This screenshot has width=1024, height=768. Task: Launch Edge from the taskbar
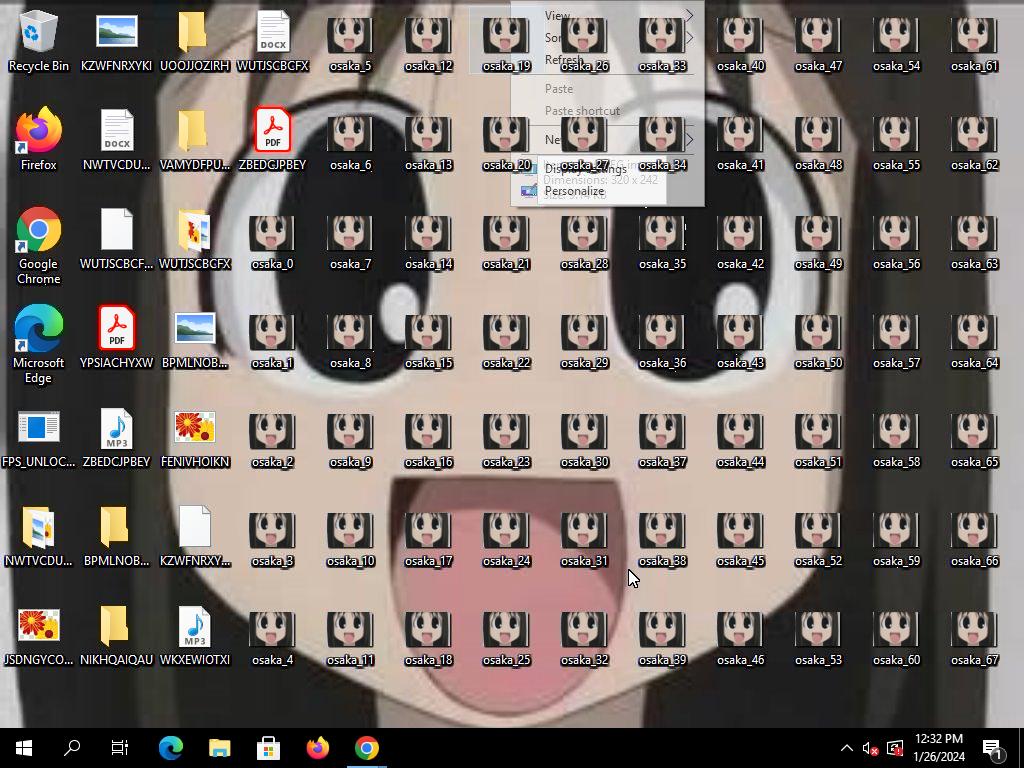(170, 748)
